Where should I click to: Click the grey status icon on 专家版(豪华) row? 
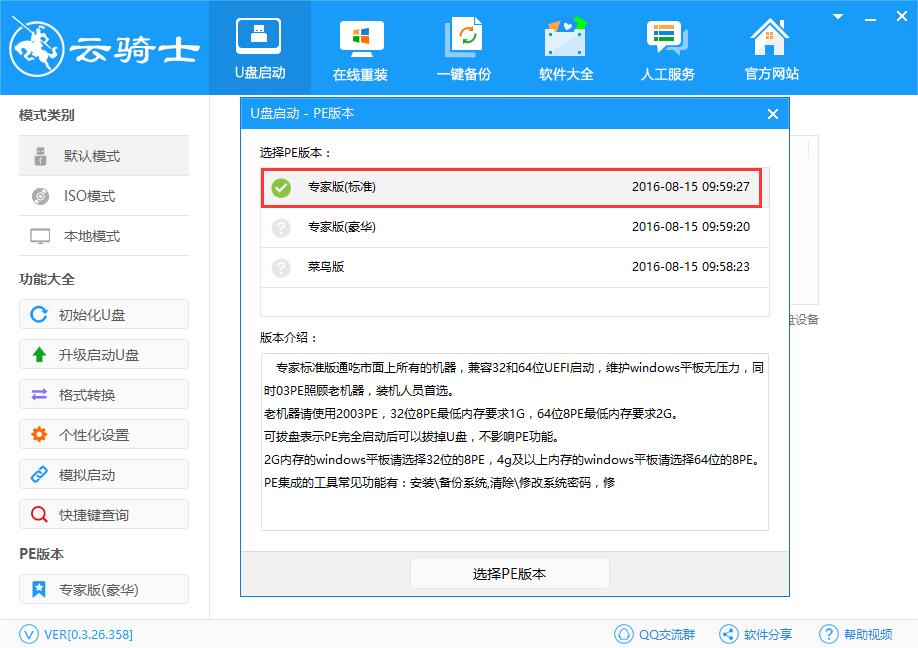click(281, 228)
